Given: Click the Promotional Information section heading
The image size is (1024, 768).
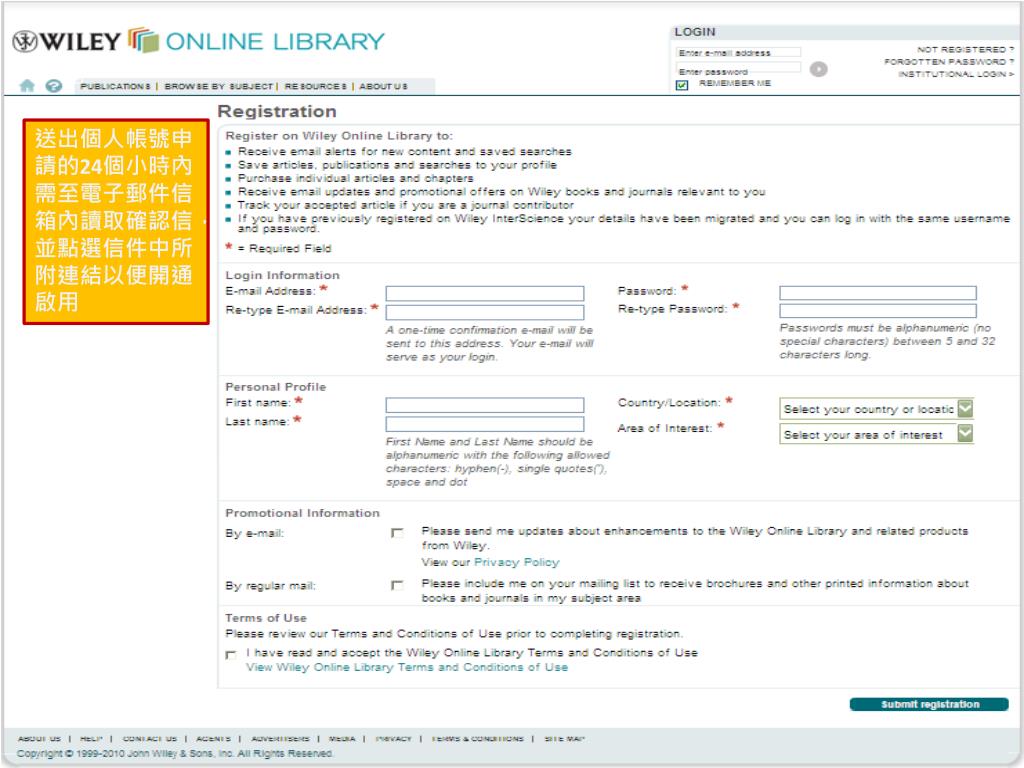Looking at the screenshot, I should [302, 513].
